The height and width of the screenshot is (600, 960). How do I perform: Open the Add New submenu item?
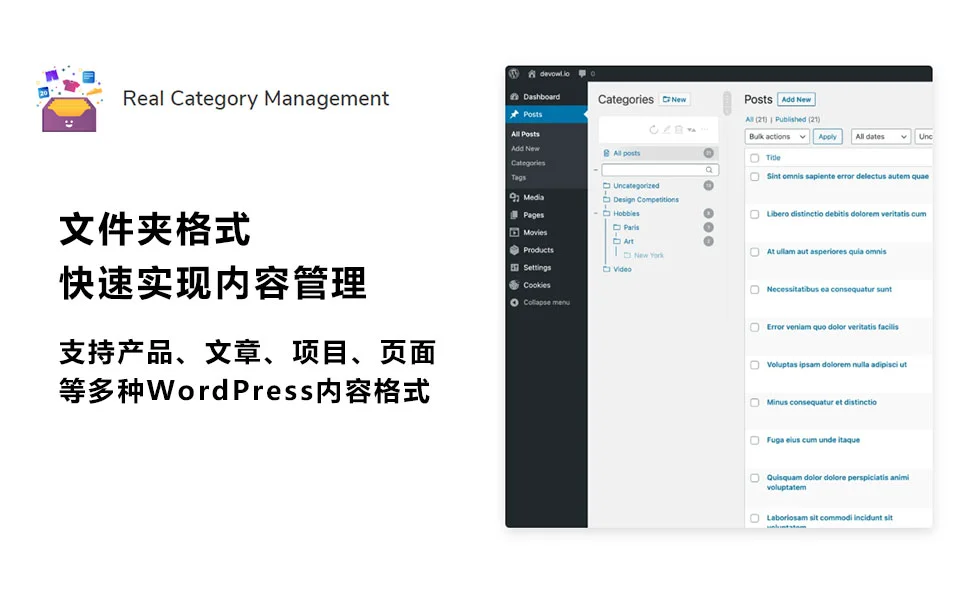click(x=525, y=149)
